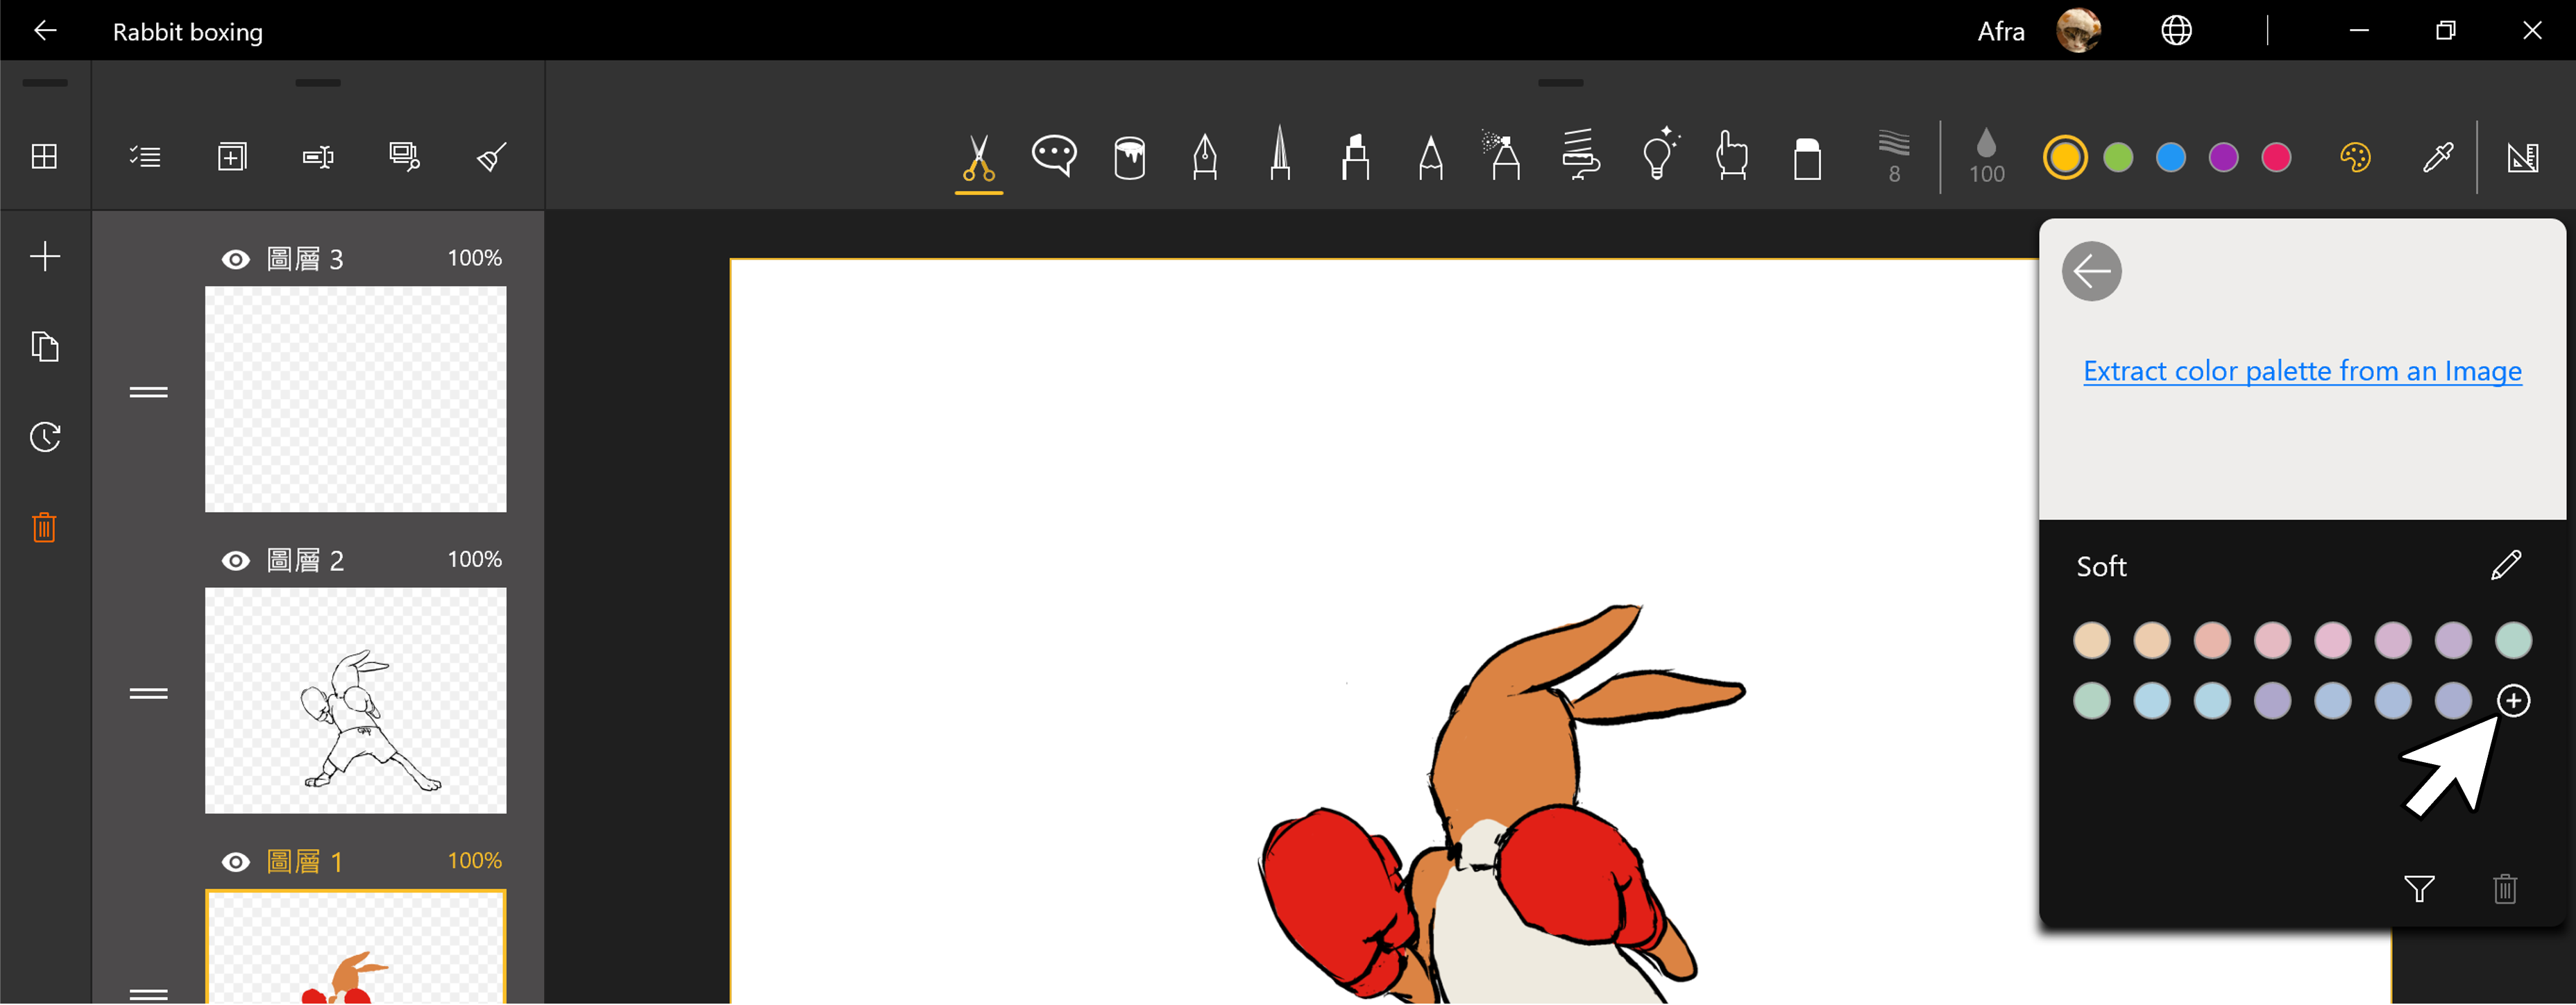Return to project list with the top-left back arrow
The height and width of the screenshot is (1005, 2576).
46,30
